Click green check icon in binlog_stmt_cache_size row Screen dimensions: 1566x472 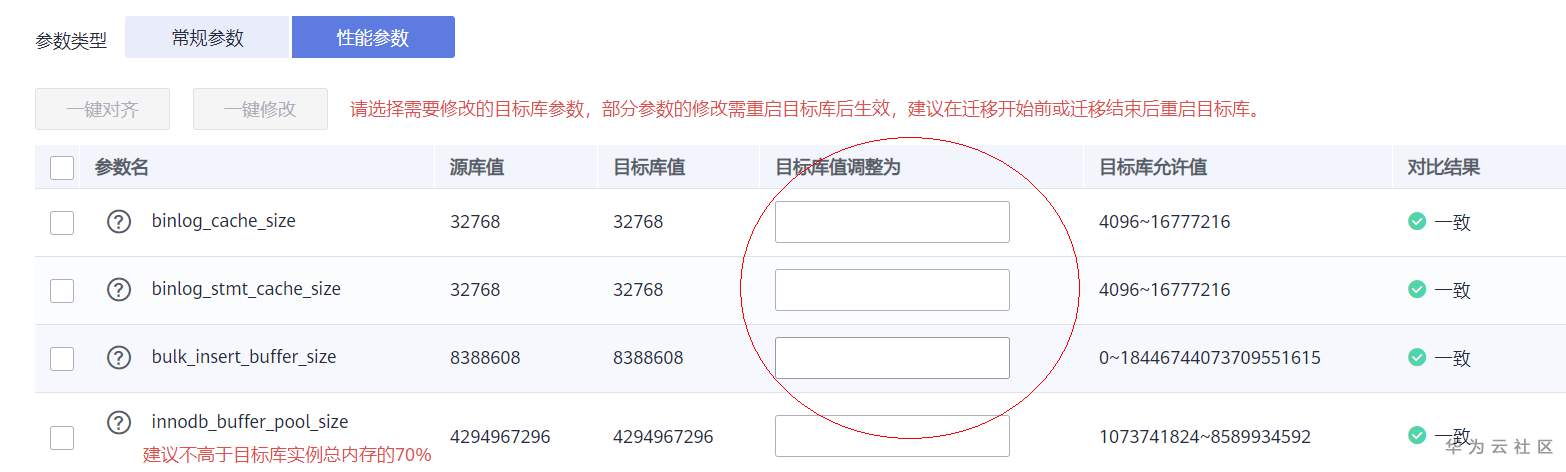1417,290
